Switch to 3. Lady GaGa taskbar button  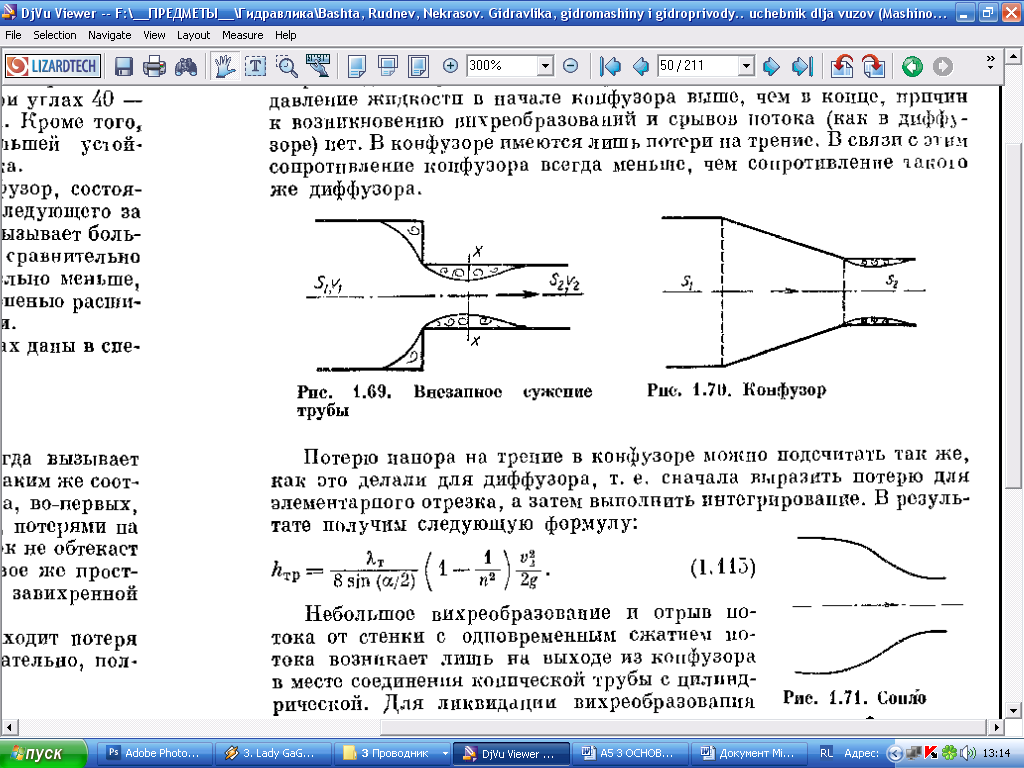273,753
